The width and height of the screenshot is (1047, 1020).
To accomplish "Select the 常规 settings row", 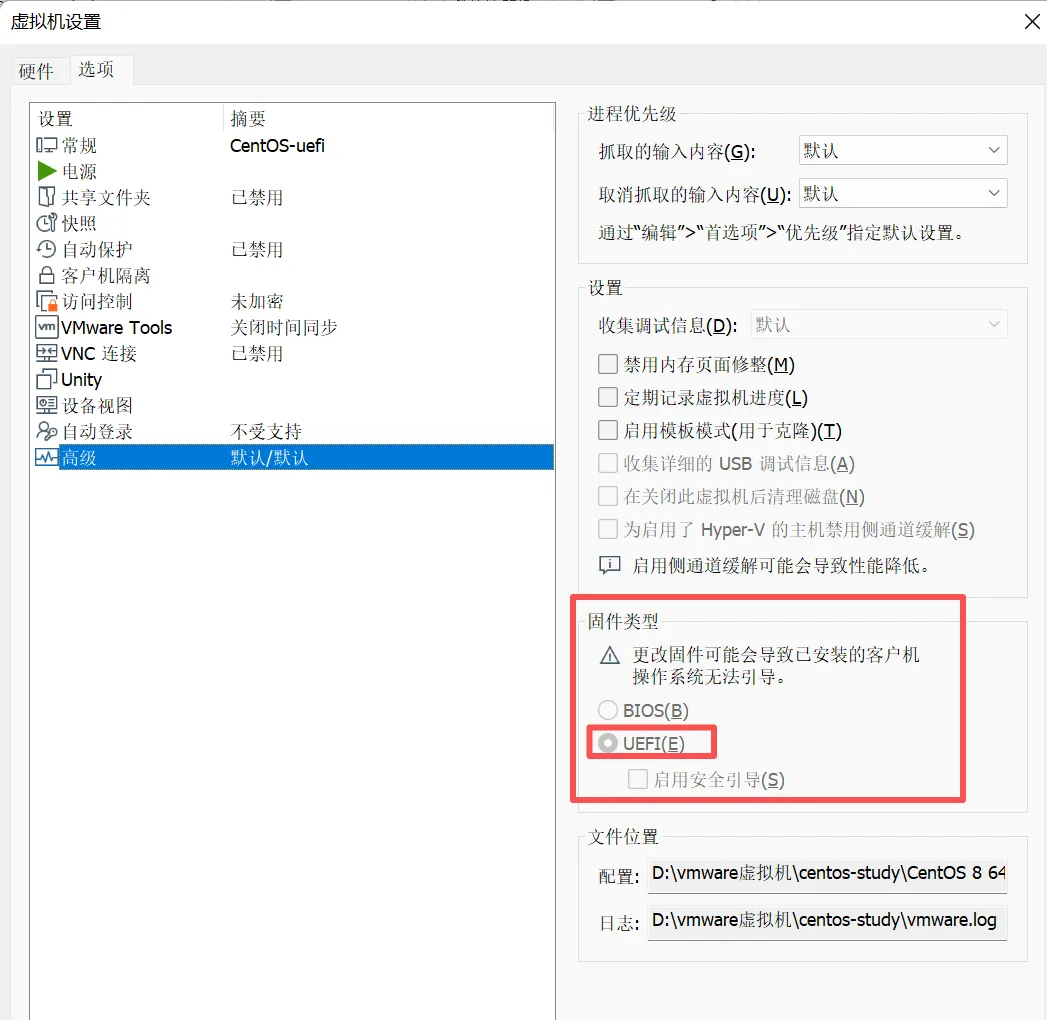I will (x=294, y=145).
